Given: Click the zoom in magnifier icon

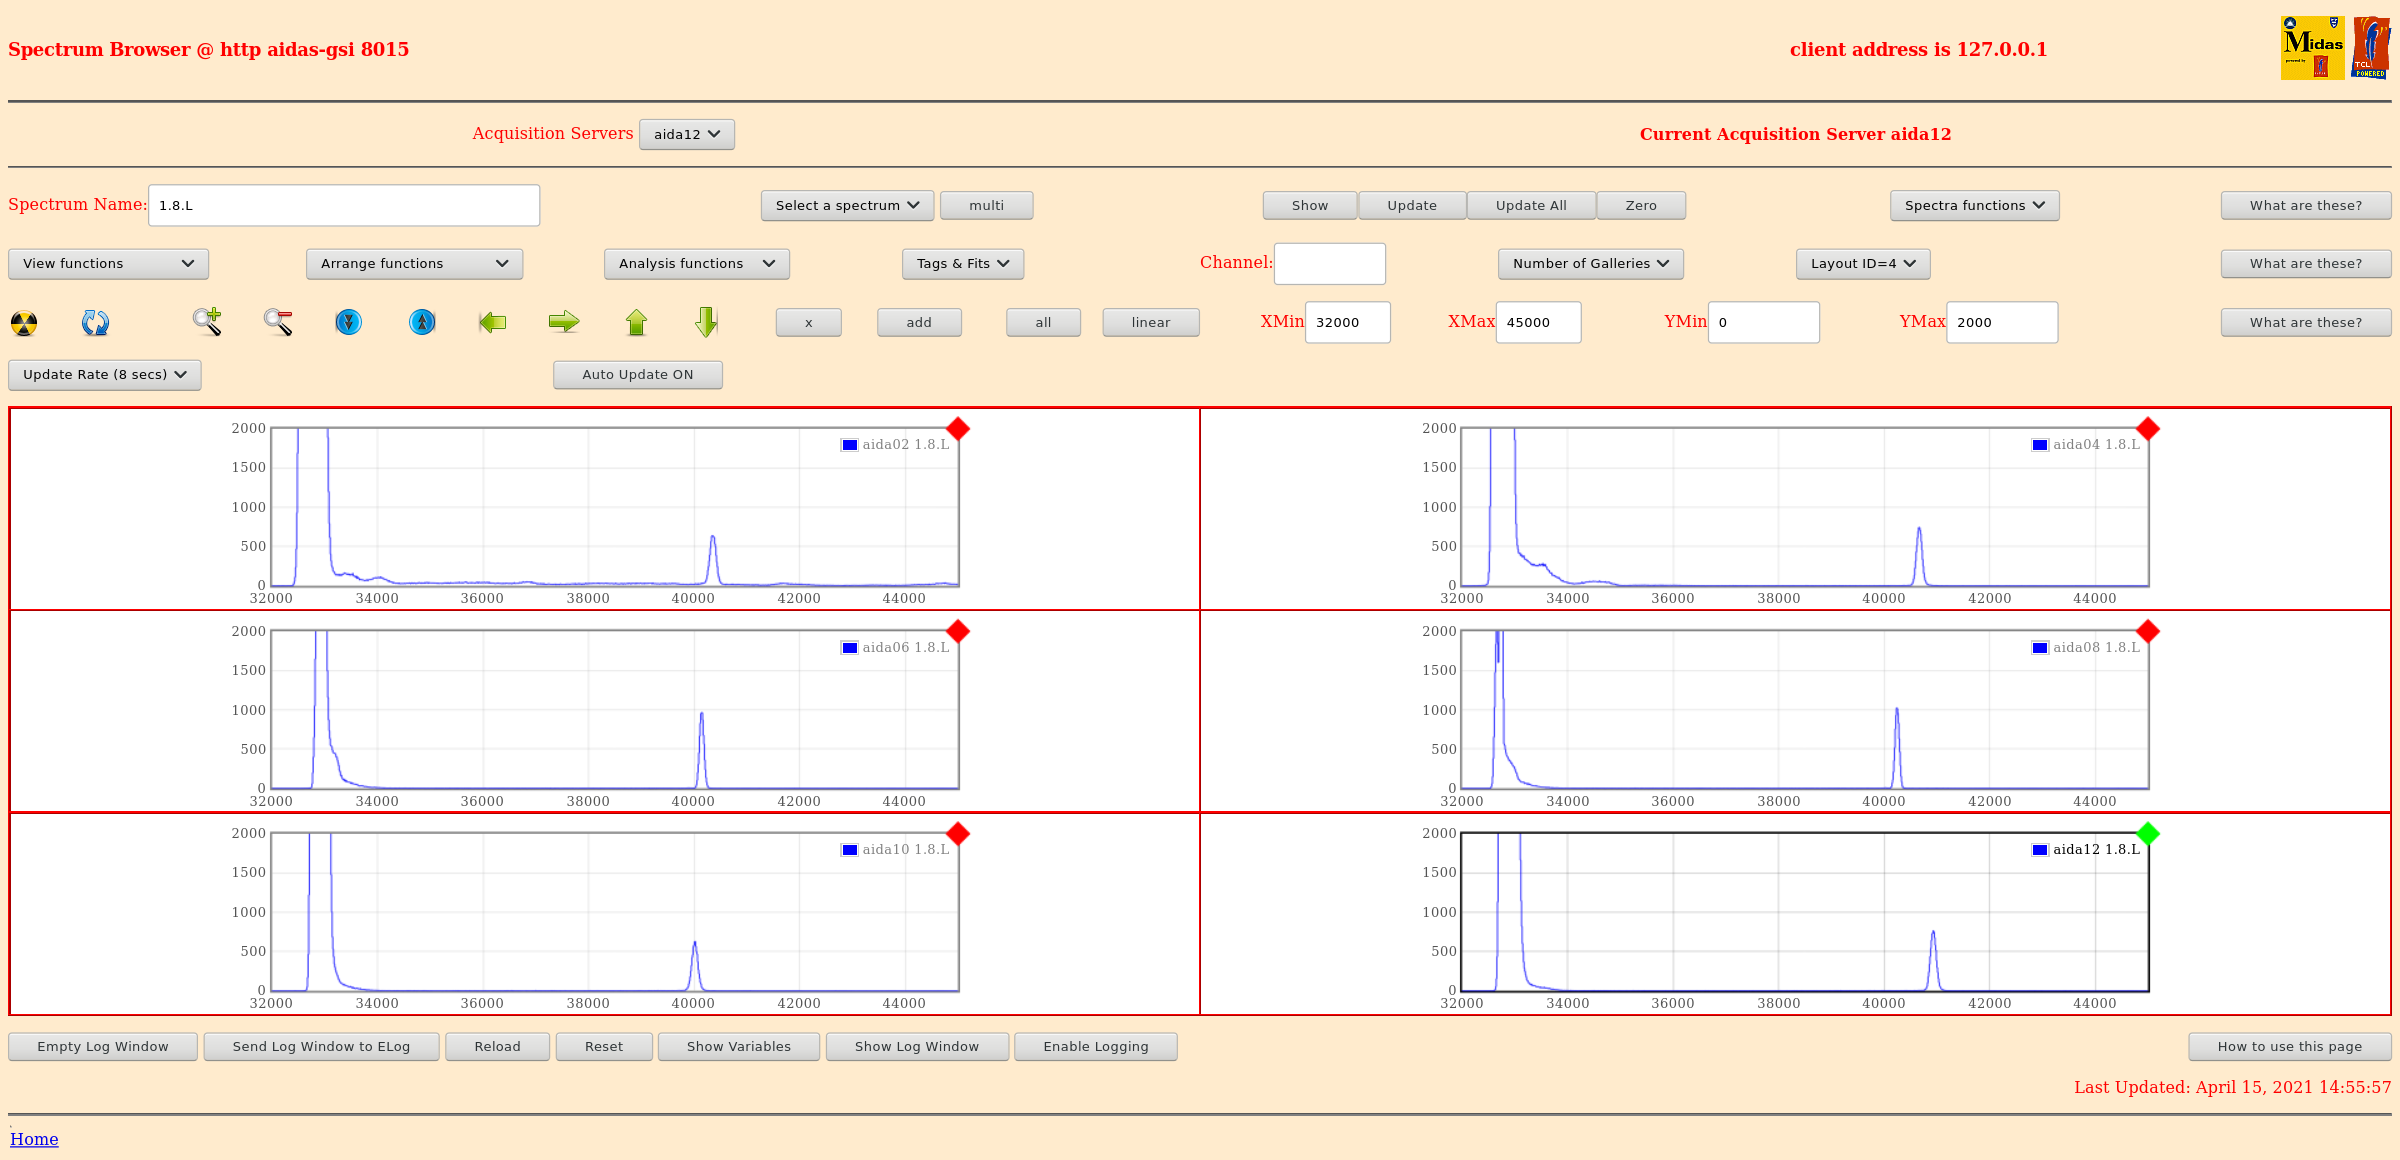Looking at the screenshot, I should pyautogui.click(x=207, y=322).
